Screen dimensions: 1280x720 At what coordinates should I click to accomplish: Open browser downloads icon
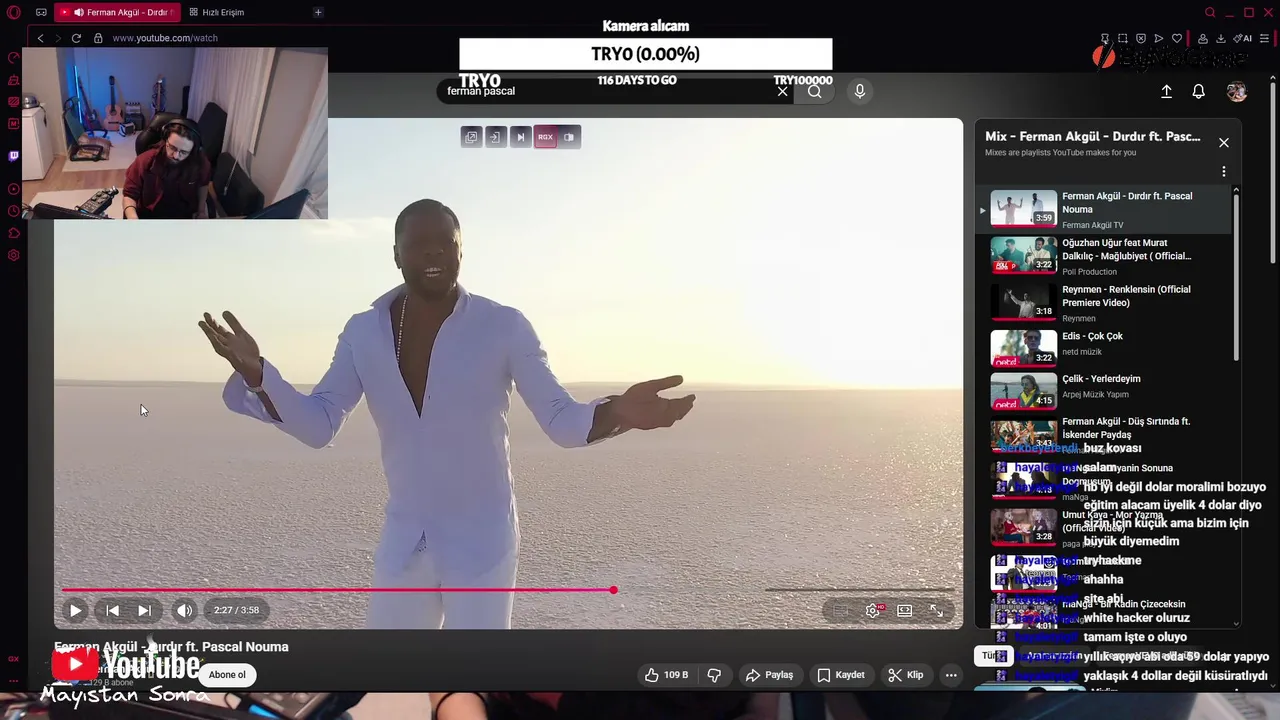[1221, 38]
